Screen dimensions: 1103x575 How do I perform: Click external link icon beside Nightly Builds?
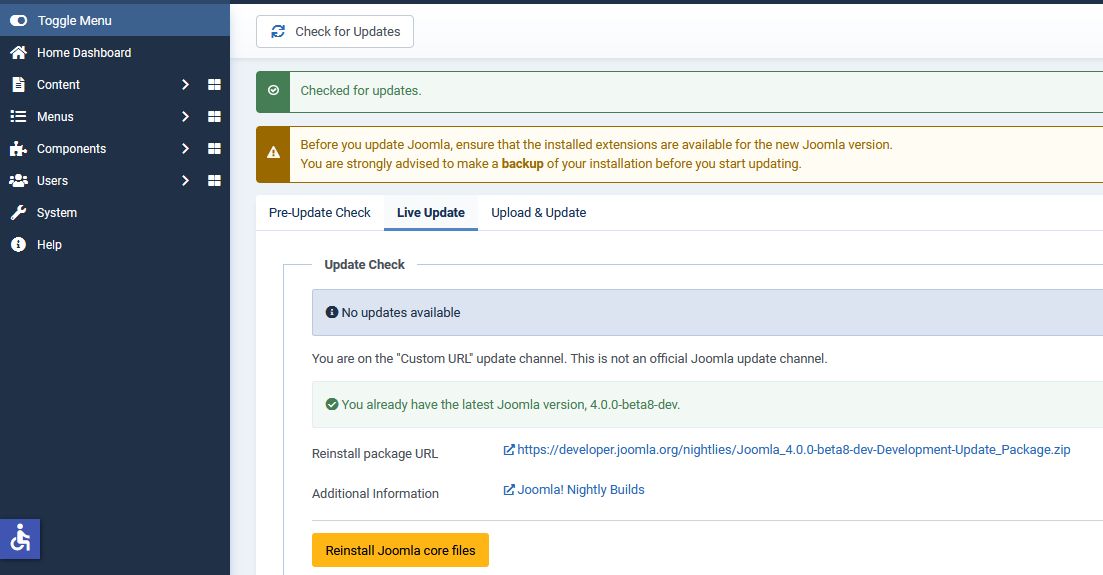coord(509,490)
